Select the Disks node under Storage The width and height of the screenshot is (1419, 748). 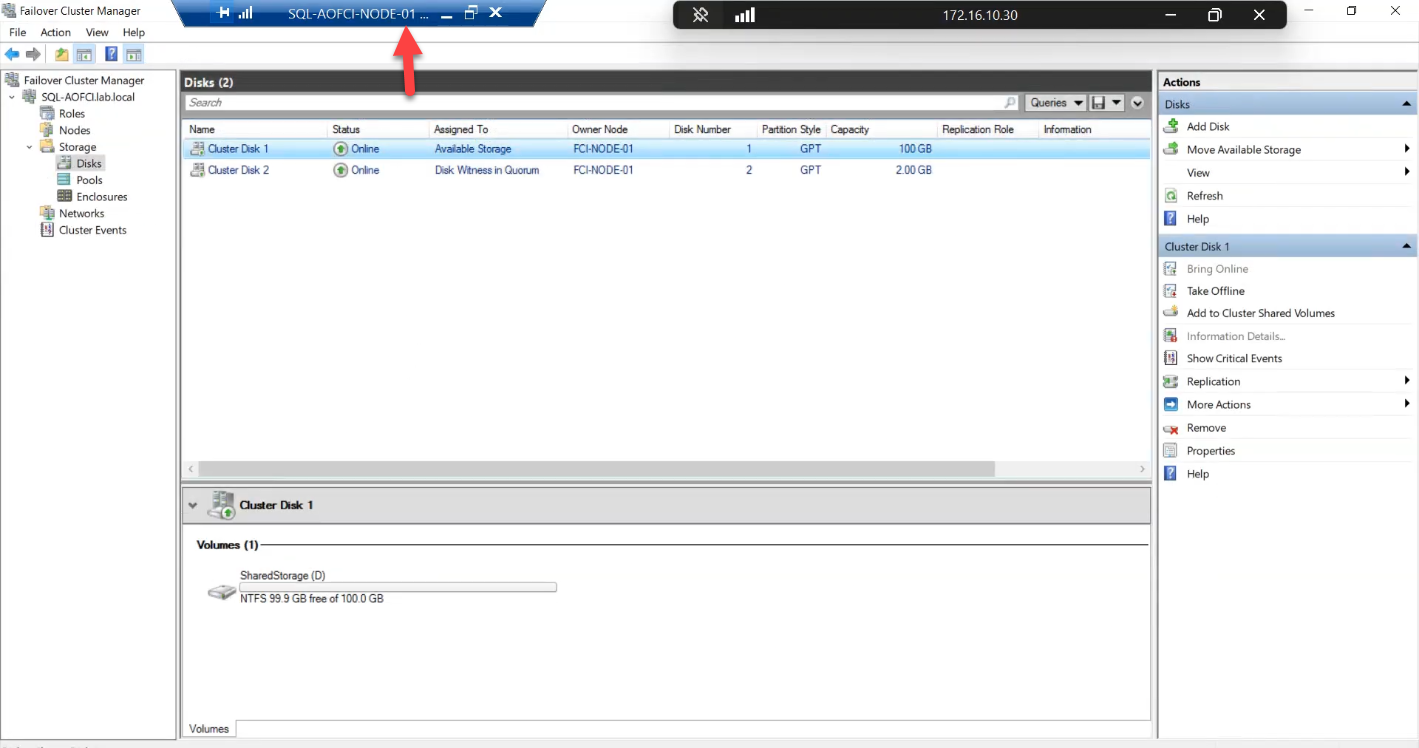pos(89,163)
